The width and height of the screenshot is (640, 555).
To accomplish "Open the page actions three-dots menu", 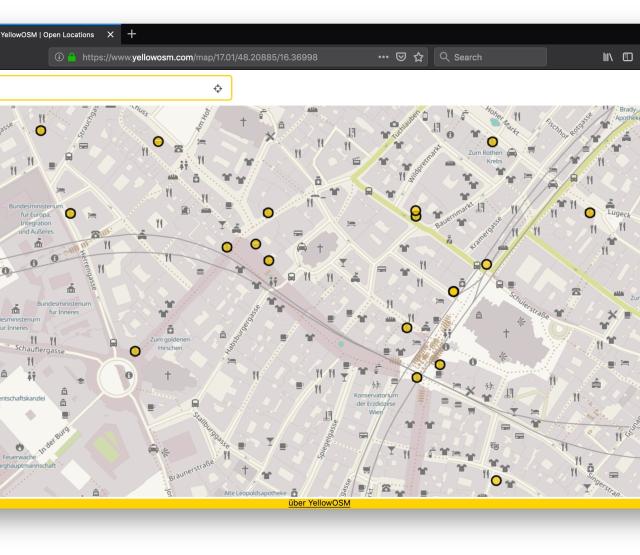I will point(383,57).
